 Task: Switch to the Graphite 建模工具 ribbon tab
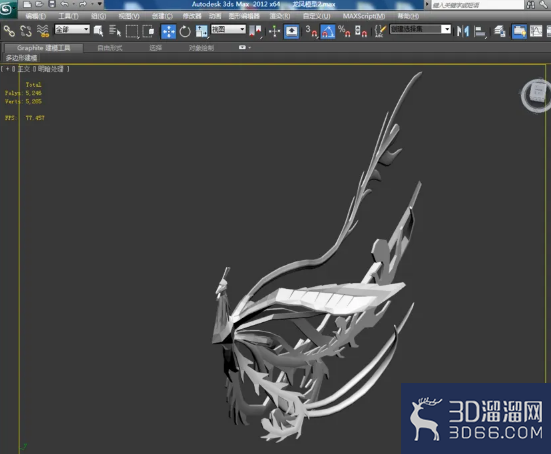pyautogui.click(x=43, y=48)
